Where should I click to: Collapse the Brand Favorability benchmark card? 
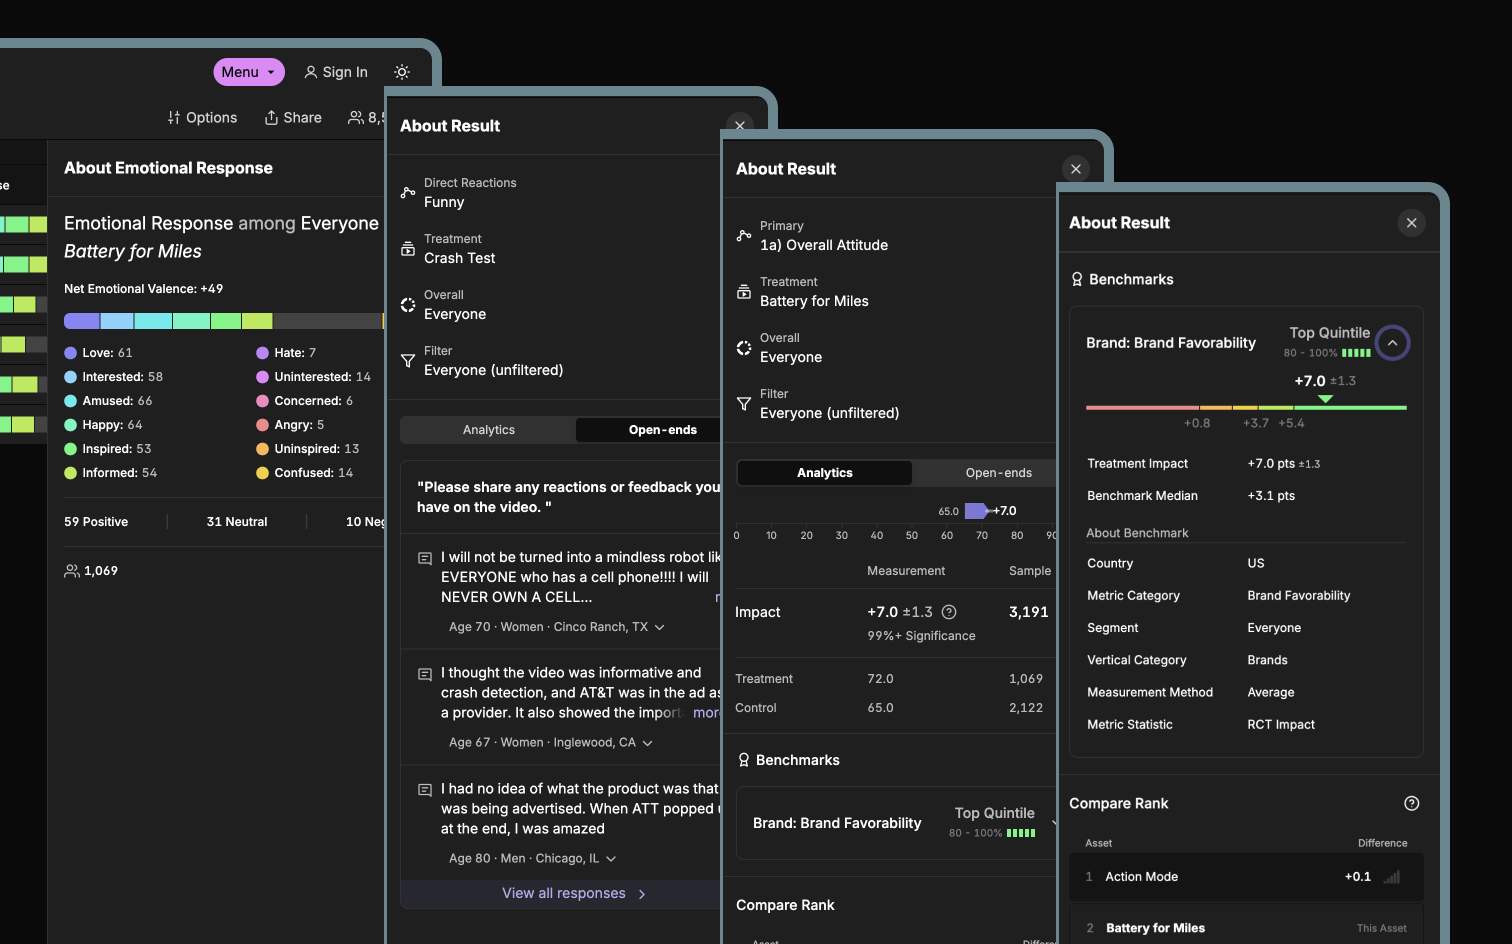[x=1391, y=343]
